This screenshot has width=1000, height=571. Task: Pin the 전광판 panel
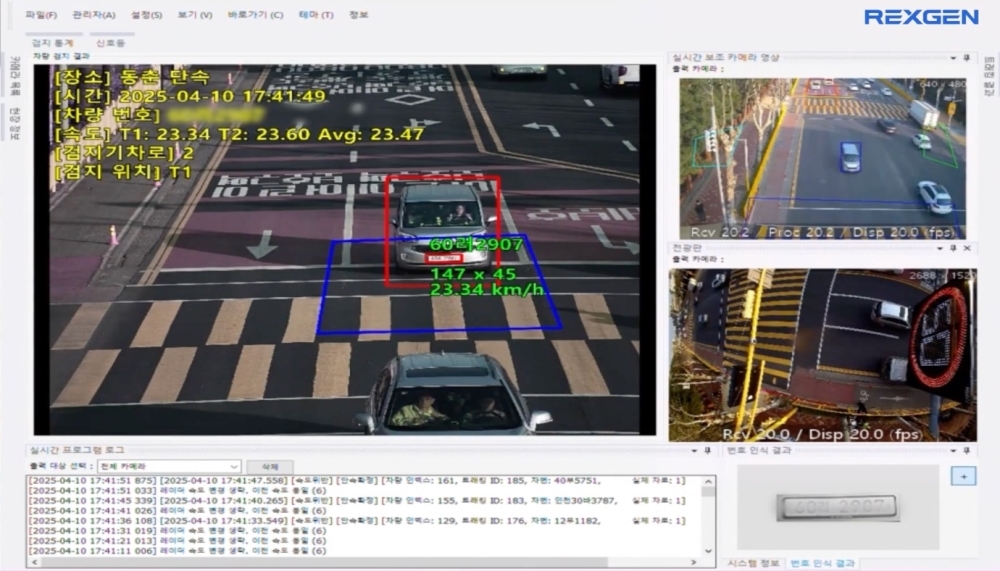click(955, 247)
